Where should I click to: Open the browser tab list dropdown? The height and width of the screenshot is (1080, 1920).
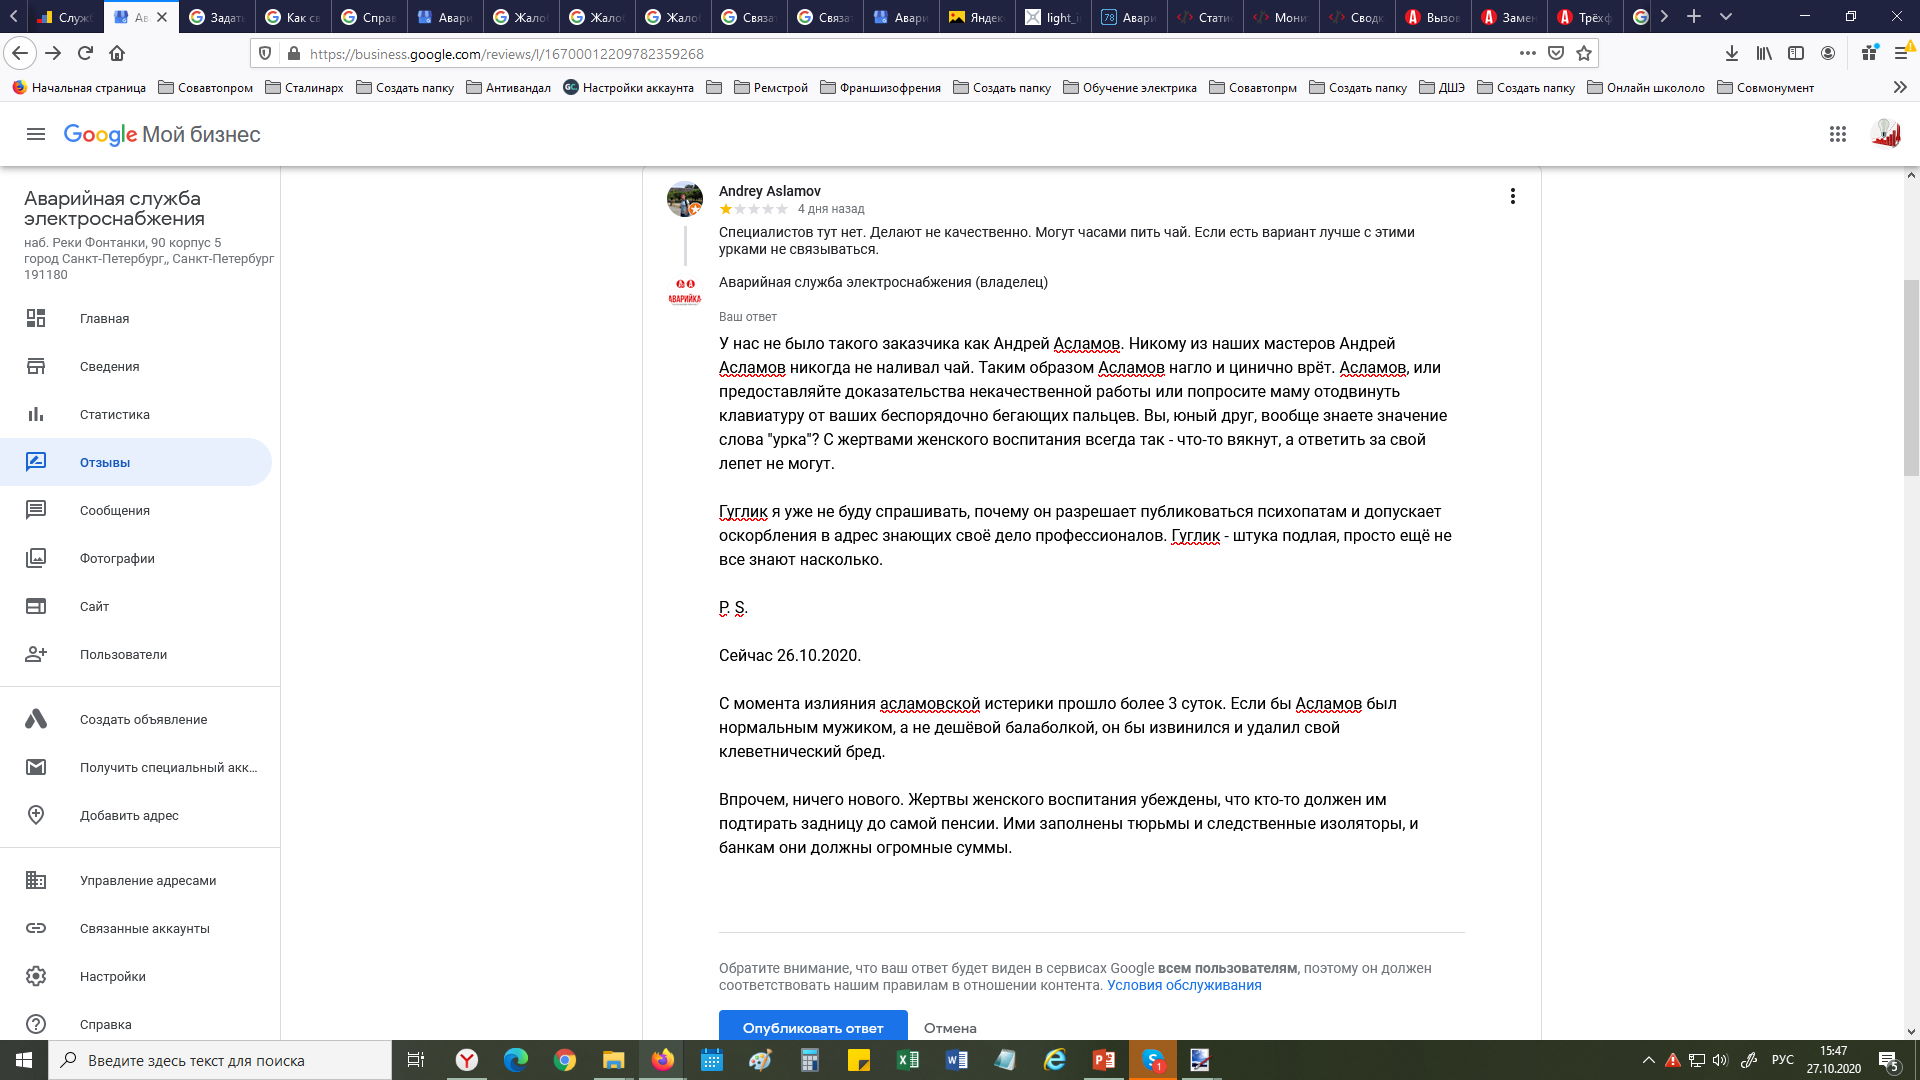tap(1725, 17)
